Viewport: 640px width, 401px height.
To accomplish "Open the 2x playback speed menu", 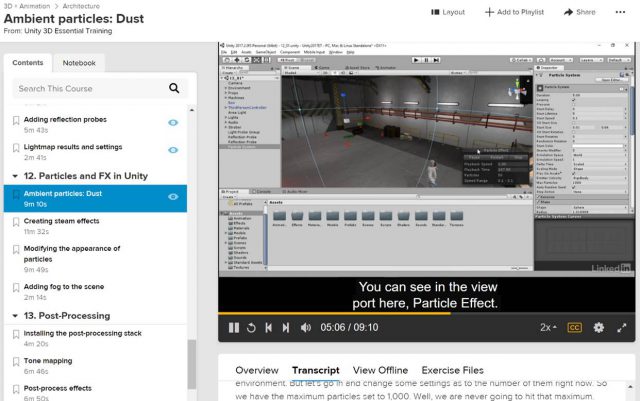I will point(548,327).
